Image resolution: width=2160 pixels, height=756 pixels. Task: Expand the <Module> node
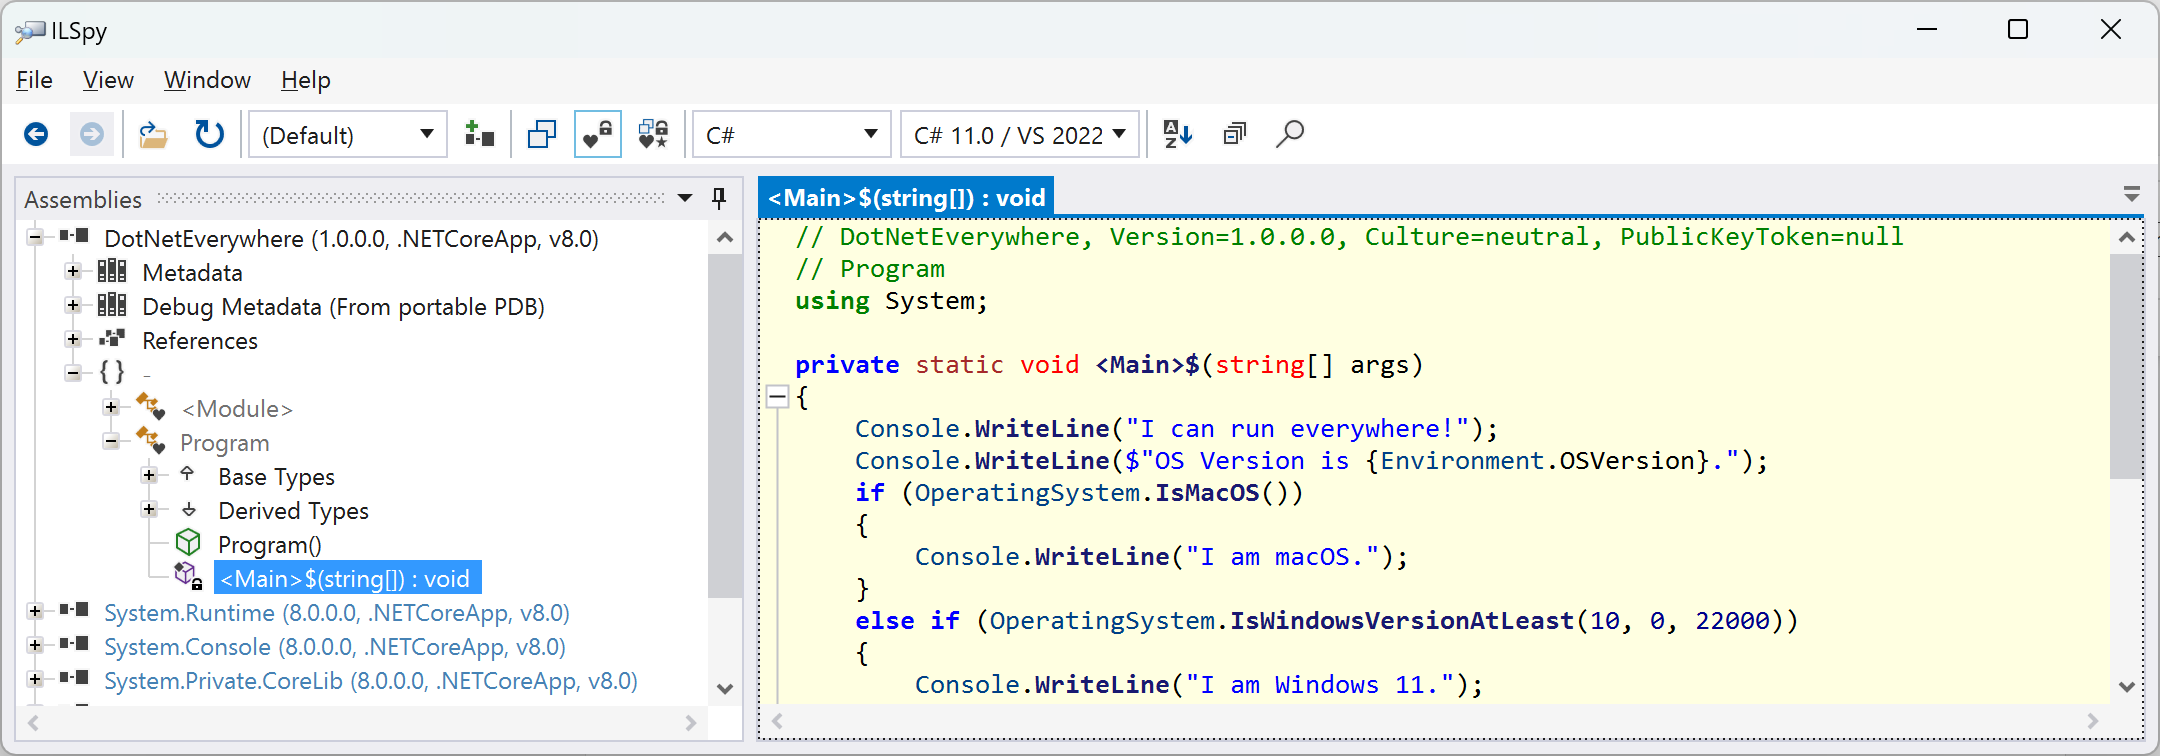coord(111,407)
